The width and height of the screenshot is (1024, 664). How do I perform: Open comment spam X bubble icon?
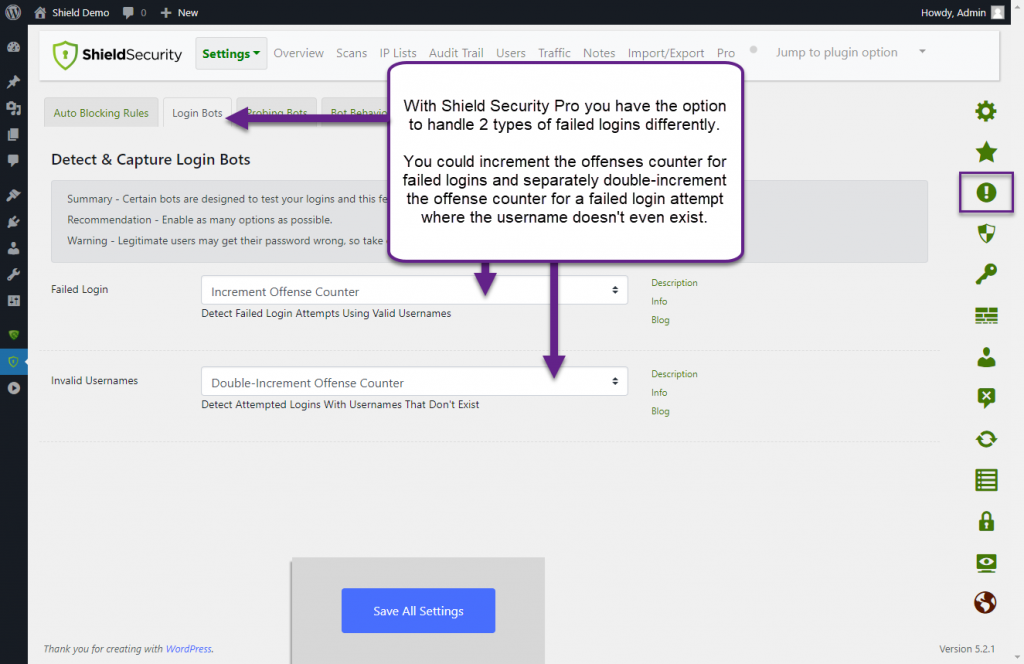click(x=985, y=398)
